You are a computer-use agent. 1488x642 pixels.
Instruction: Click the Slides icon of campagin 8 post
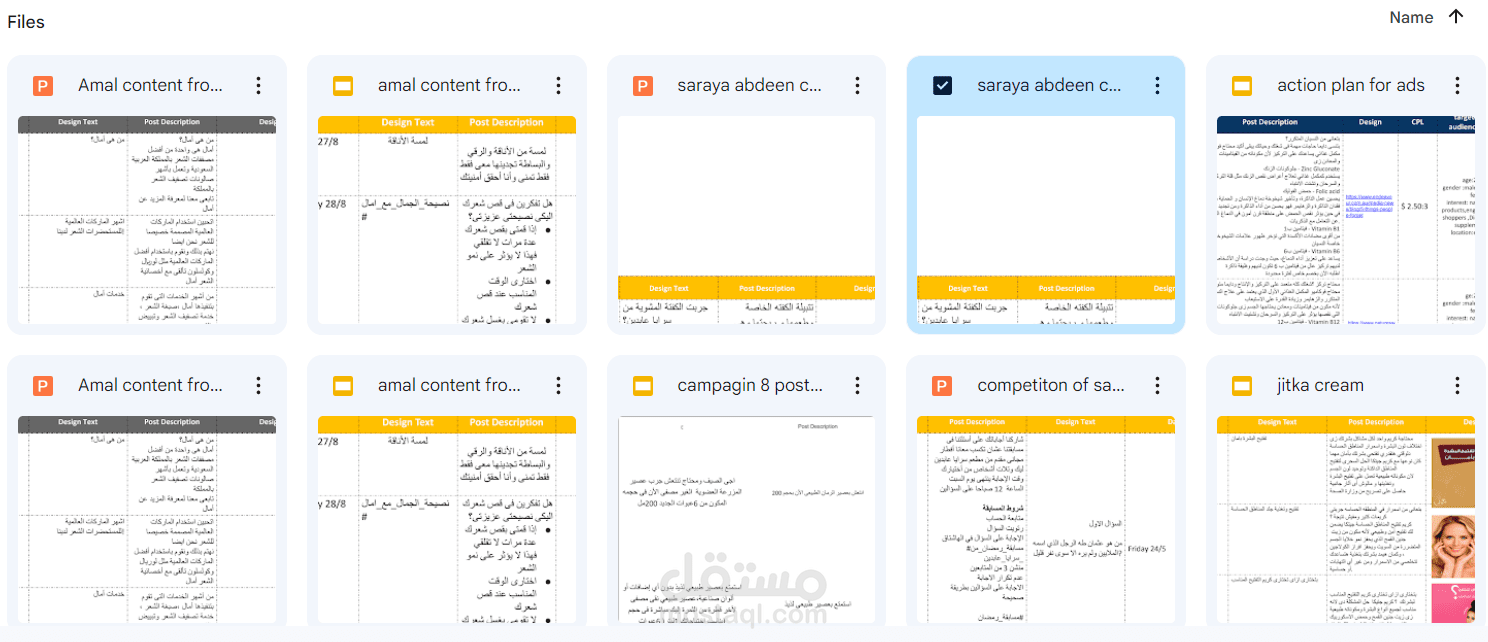[643, 386]
